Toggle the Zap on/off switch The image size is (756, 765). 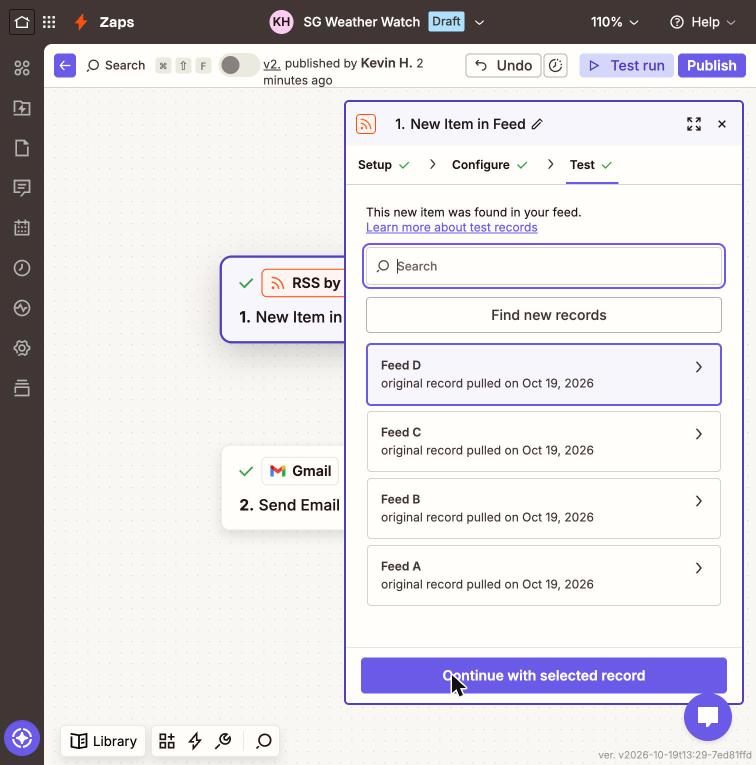[239, 65]
